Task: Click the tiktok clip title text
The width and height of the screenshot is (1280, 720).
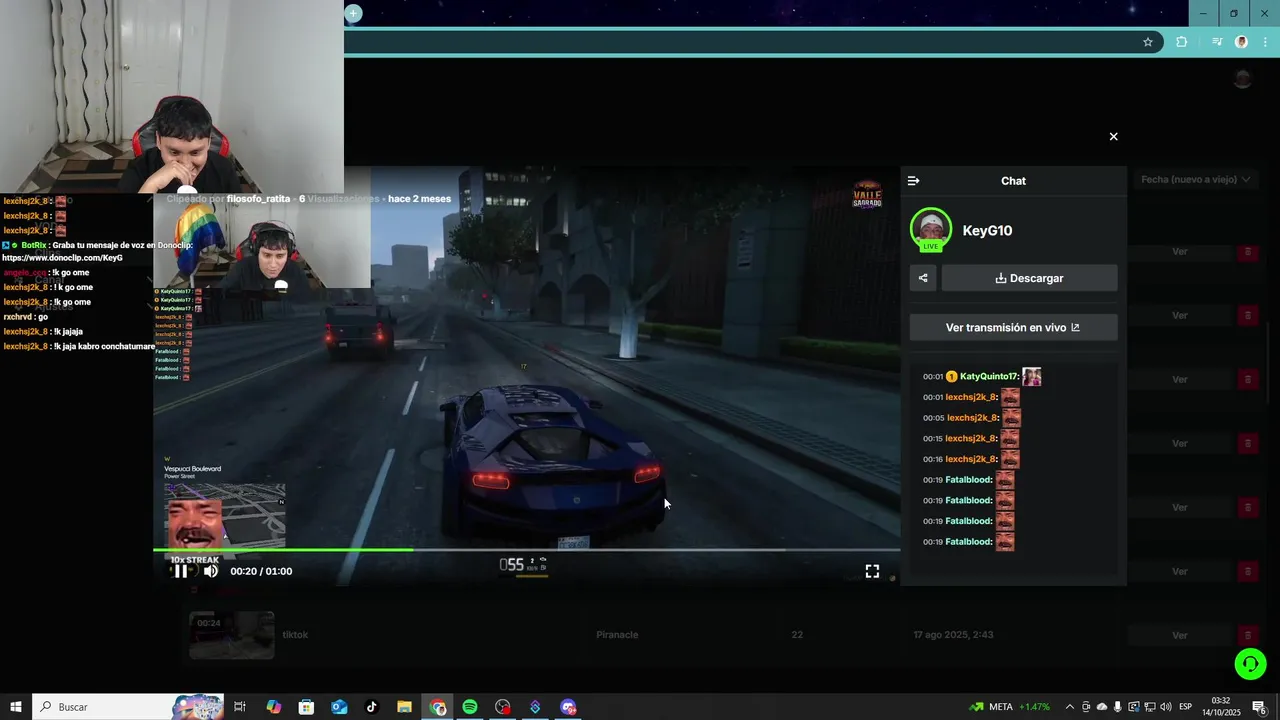Action: point(295,635)
